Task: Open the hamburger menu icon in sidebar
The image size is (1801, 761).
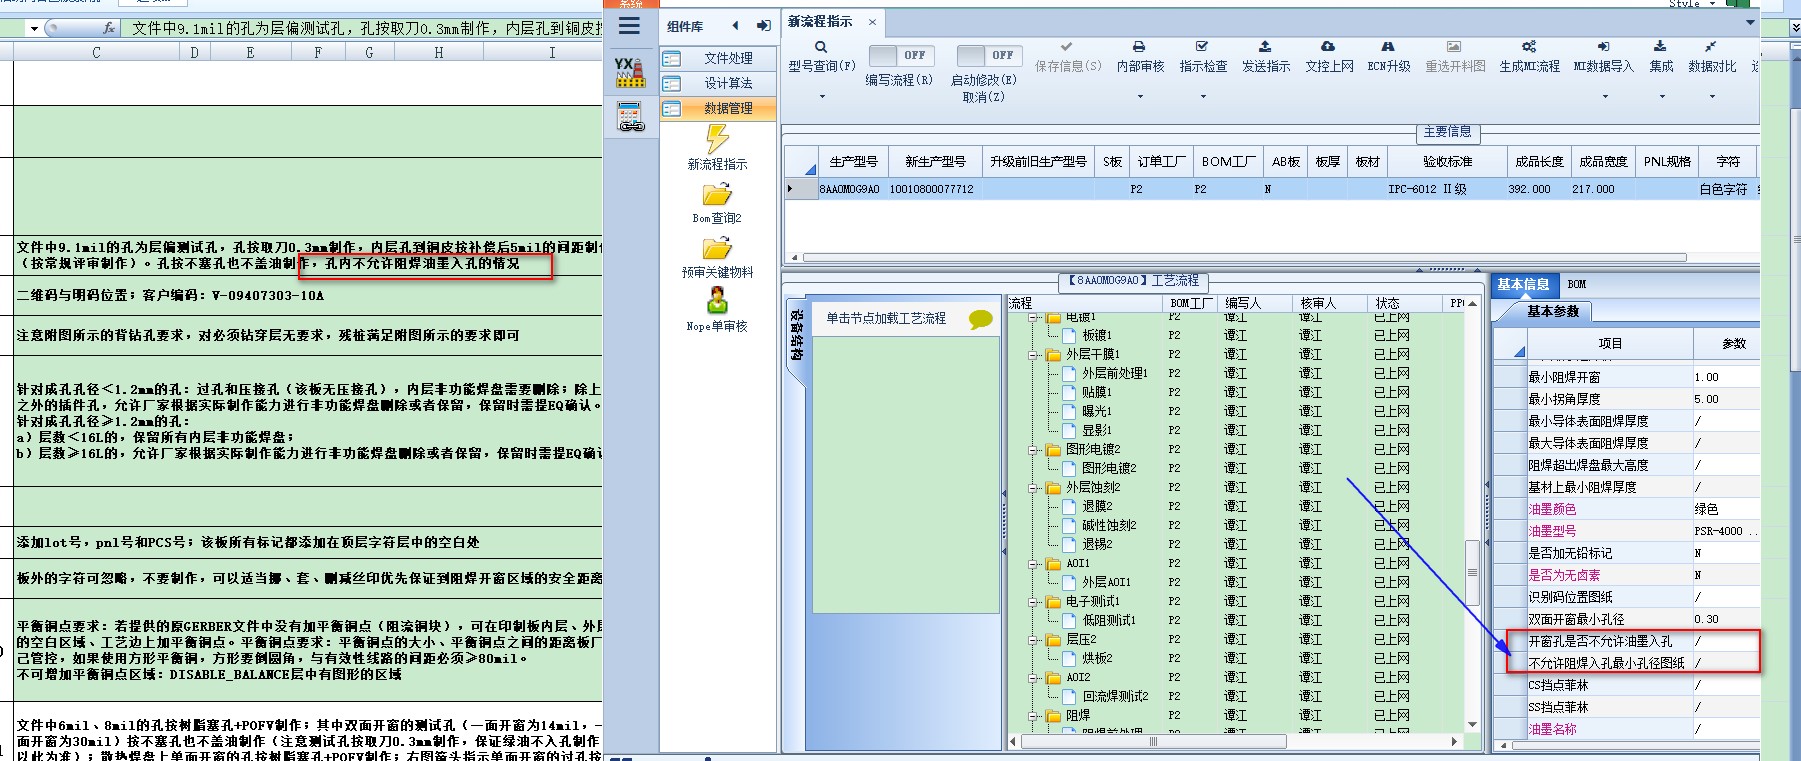Action: tap(629, 25)
